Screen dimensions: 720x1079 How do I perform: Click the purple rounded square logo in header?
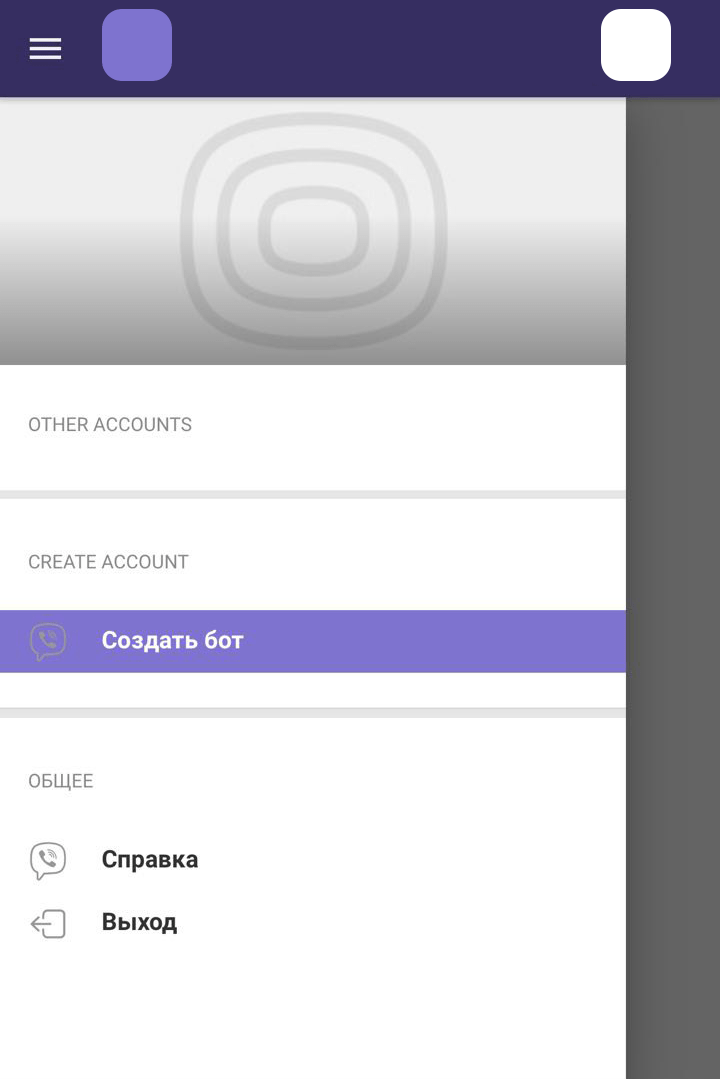[x=137, y=45]
